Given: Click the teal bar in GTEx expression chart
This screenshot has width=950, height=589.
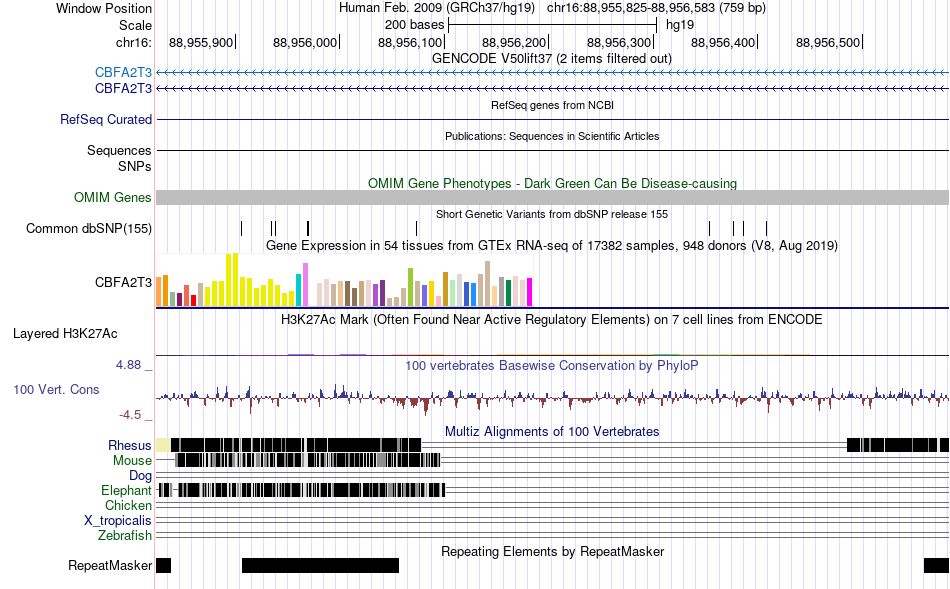Looking at the screenshot, I should point(299,290).
